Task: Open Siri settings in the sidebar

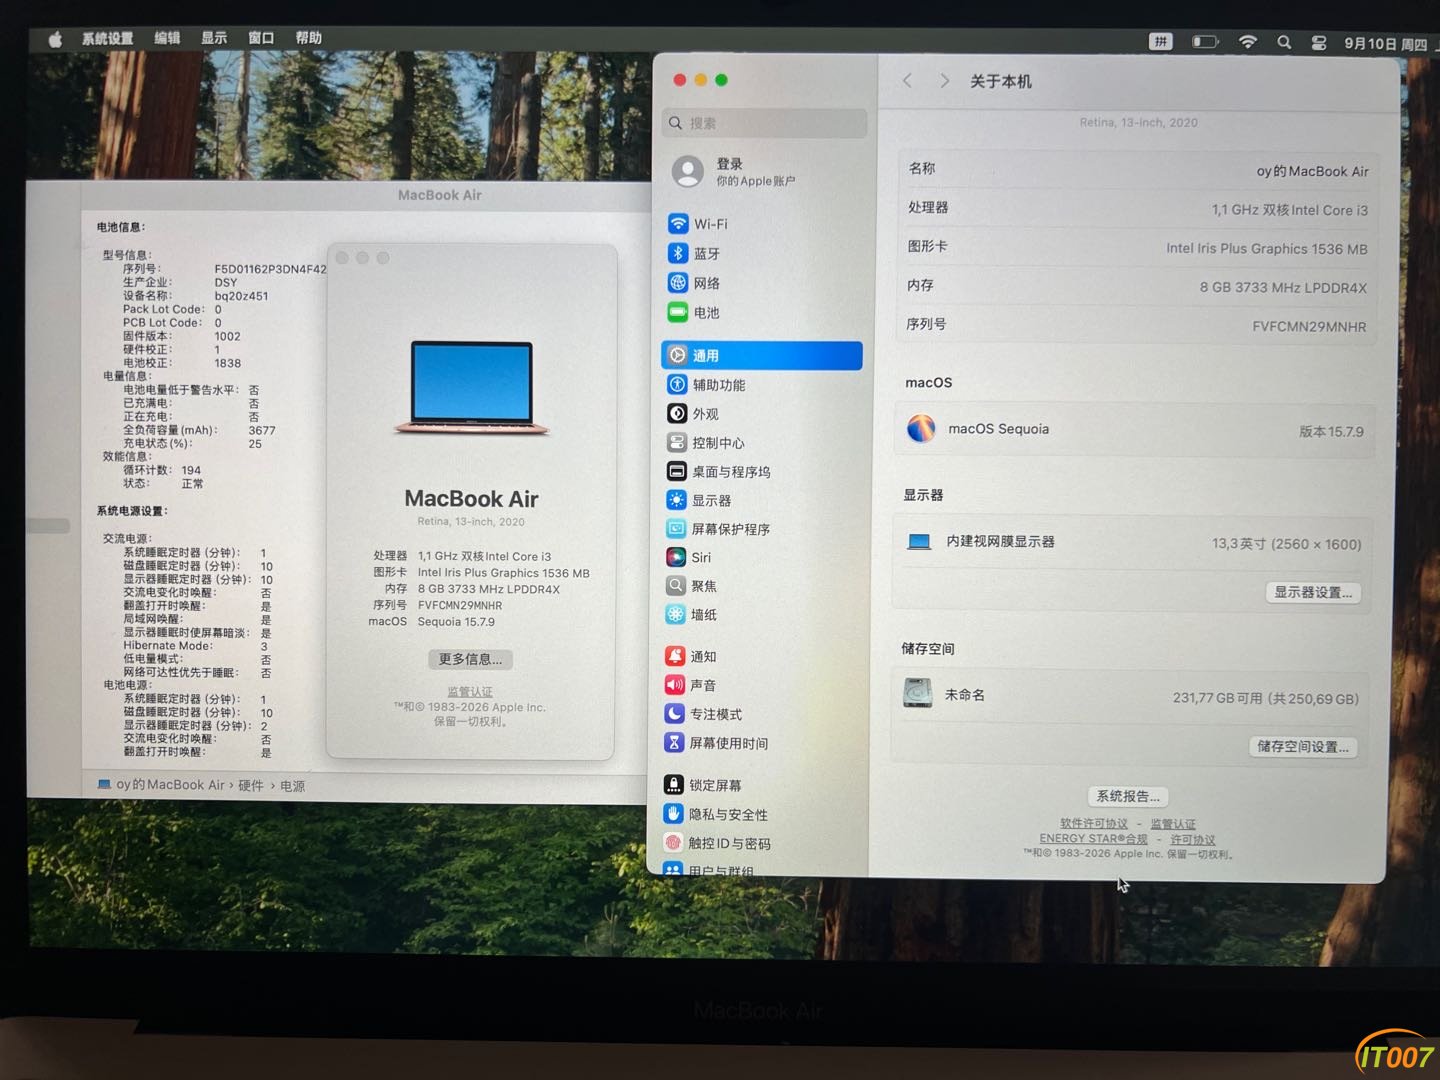Action: [x=762, y=557]
